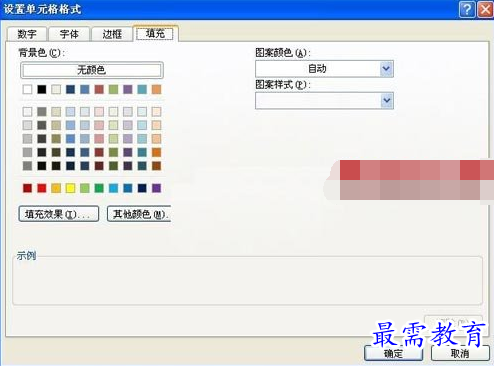494x366 pixels.
Task: Choose dark red in bottom standard colors row
Action: point(27,188)
